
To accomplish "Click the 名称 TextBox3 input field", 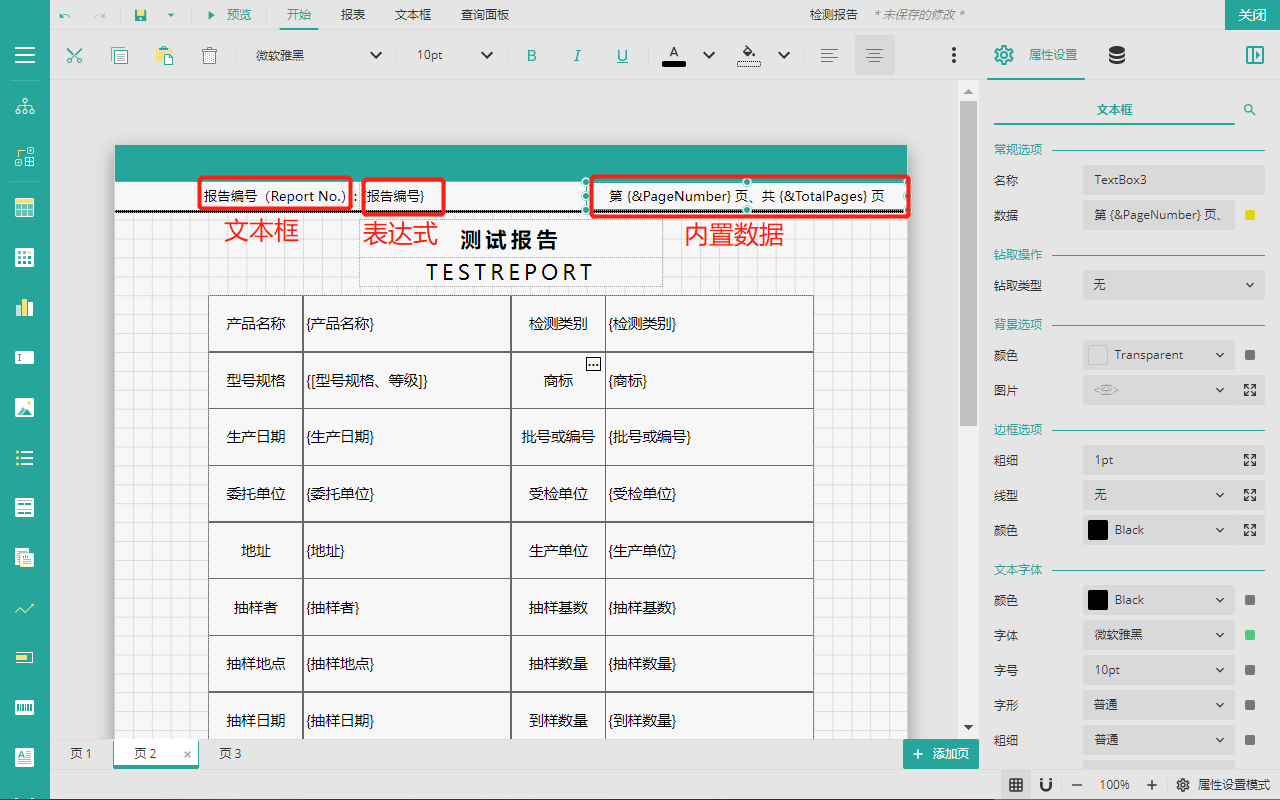I will [x=1173, y=180].
